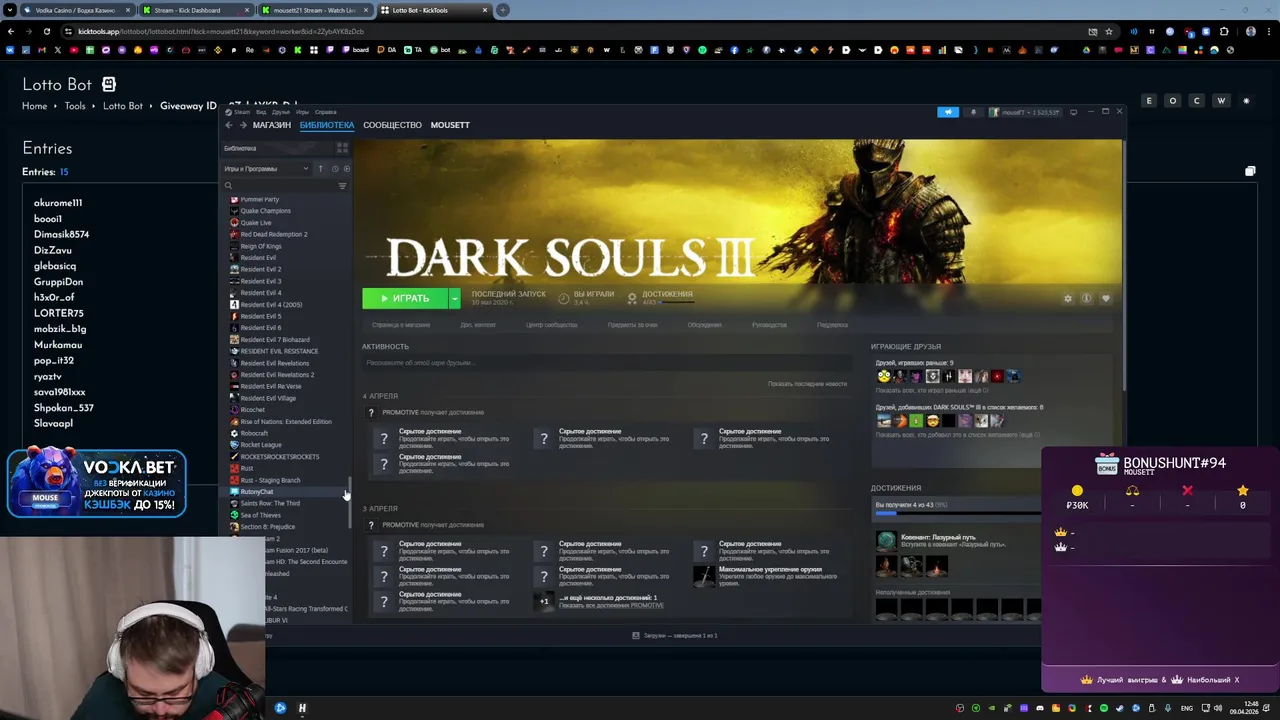The width and height of the screenshot is (1280, 720).
Task: Open the Справка menu in Steam
Action: (325, 112)
